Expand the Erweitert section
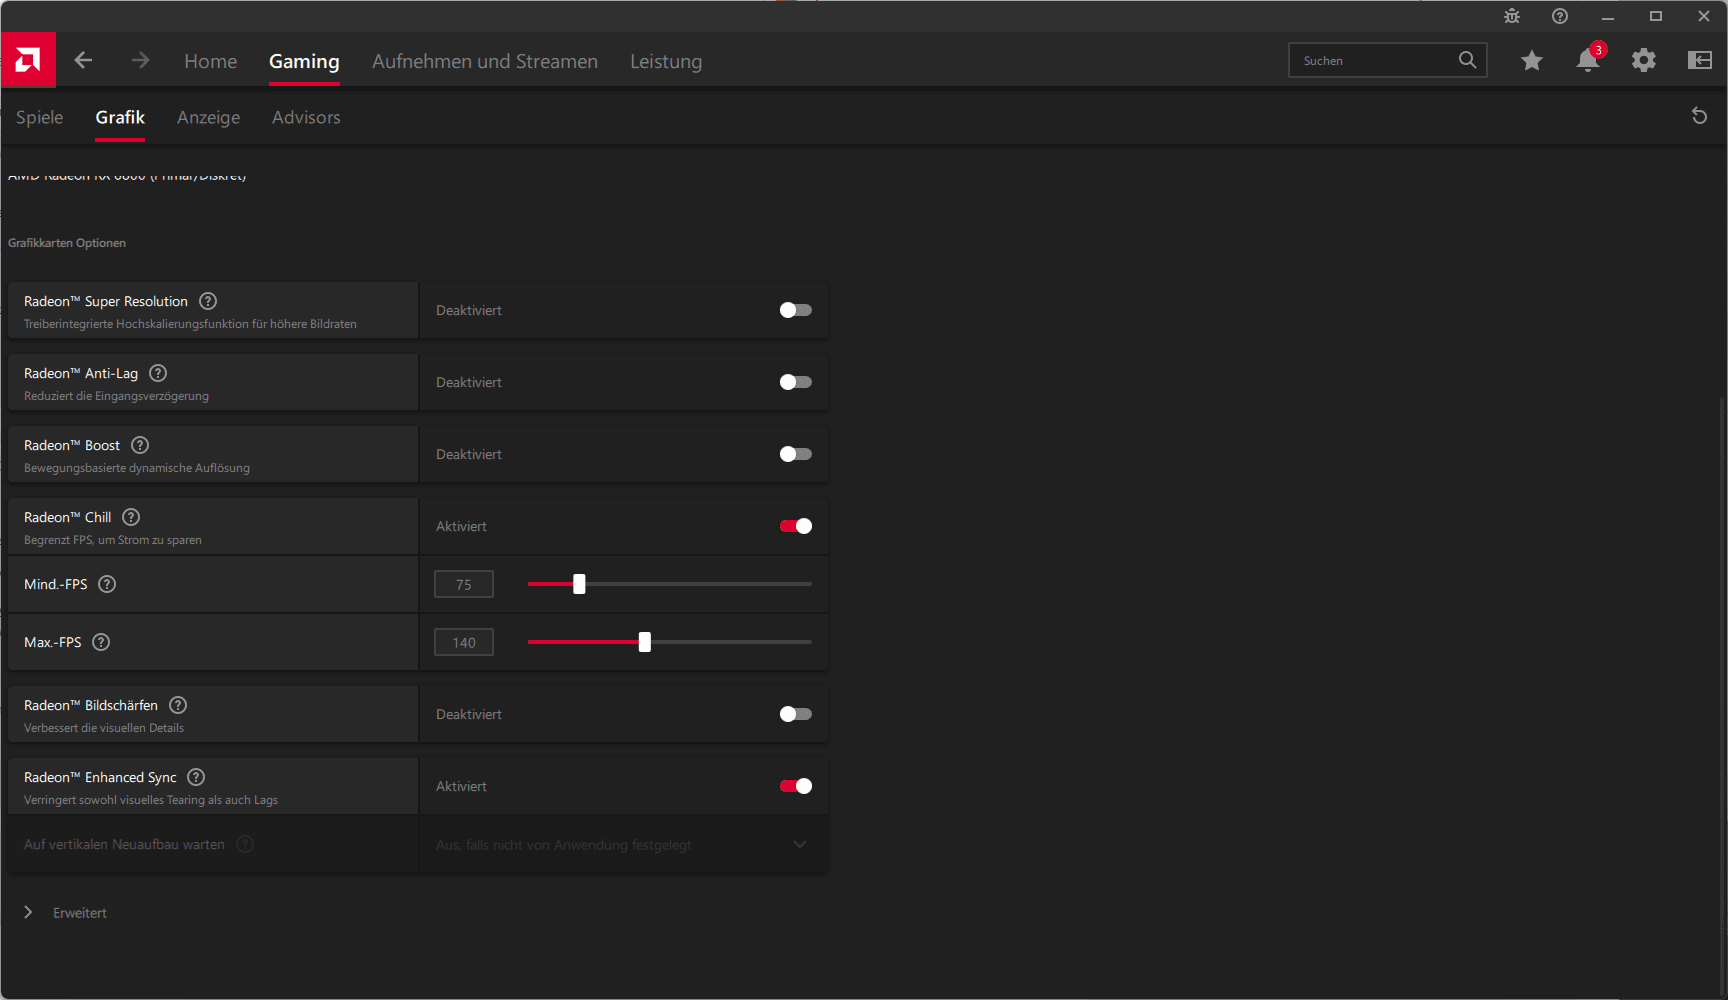1728x1000 pixels. 65,912
